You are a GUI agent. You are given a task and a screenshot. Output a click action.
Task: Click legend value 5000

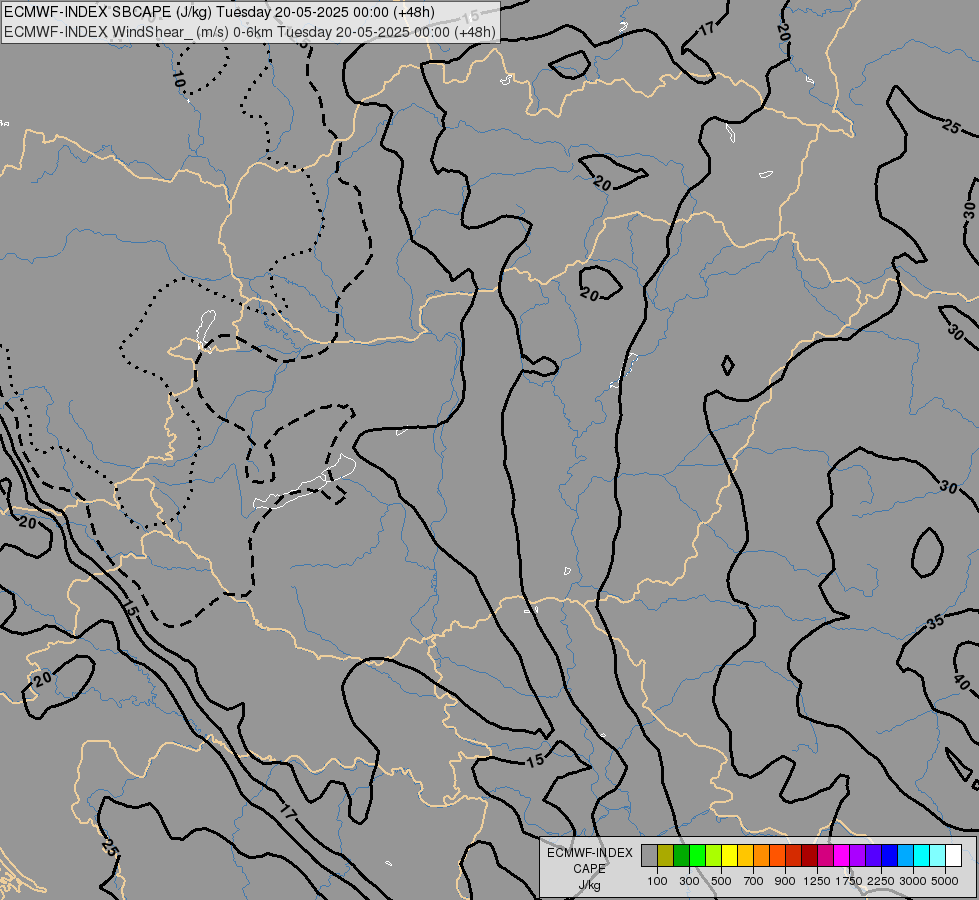945,881
